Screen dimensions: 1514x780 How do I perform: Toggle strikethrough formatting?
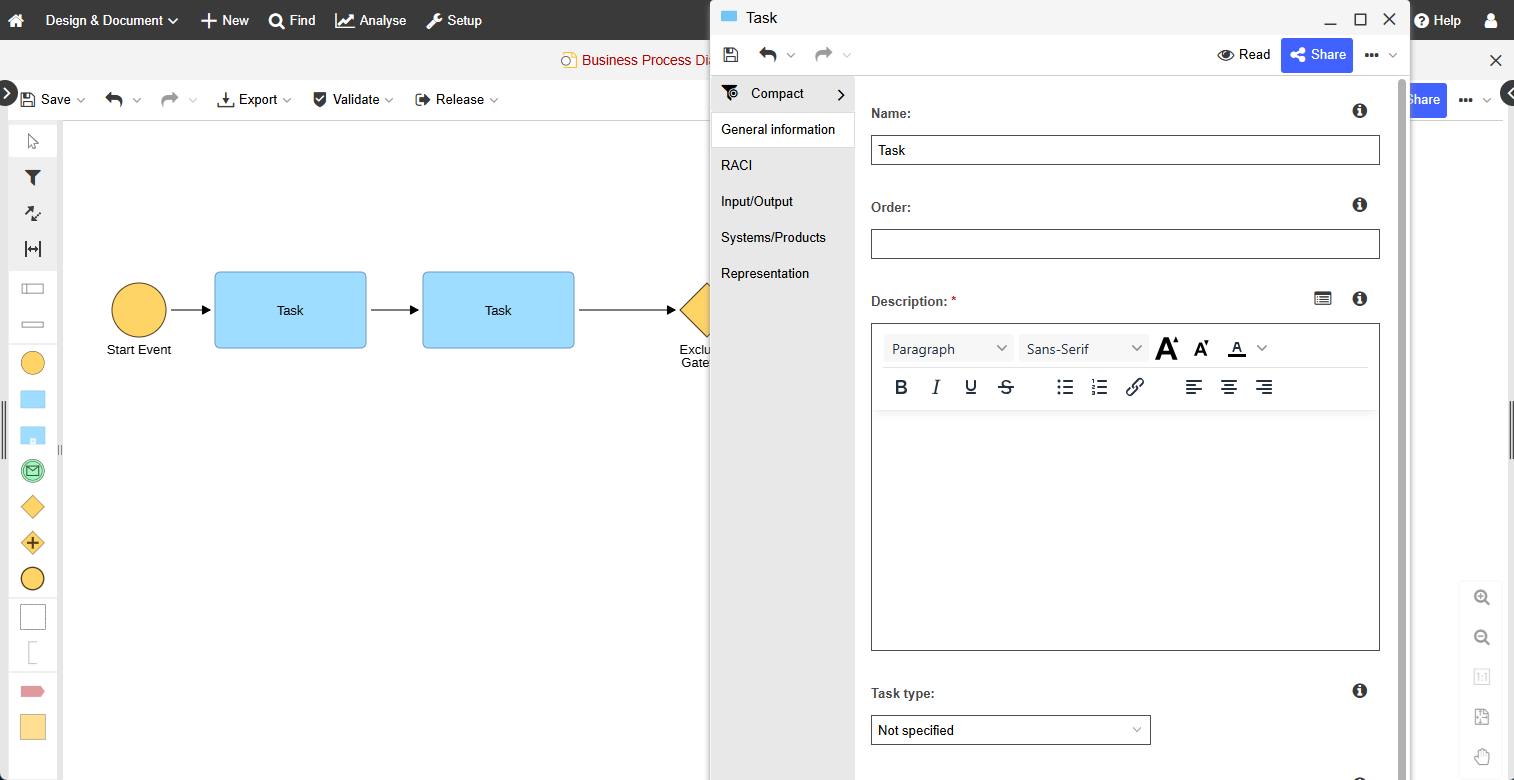(1006, 387)
